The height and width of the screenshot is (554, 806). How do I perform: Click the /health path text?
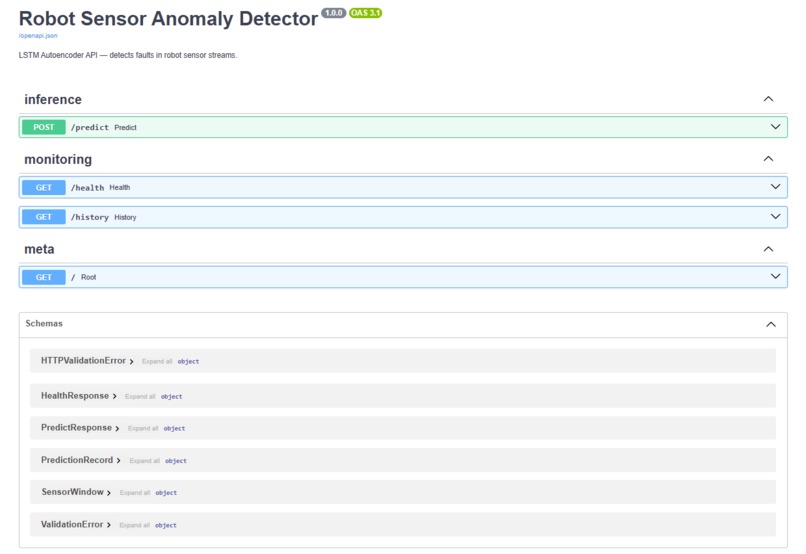tap(87, 188)
